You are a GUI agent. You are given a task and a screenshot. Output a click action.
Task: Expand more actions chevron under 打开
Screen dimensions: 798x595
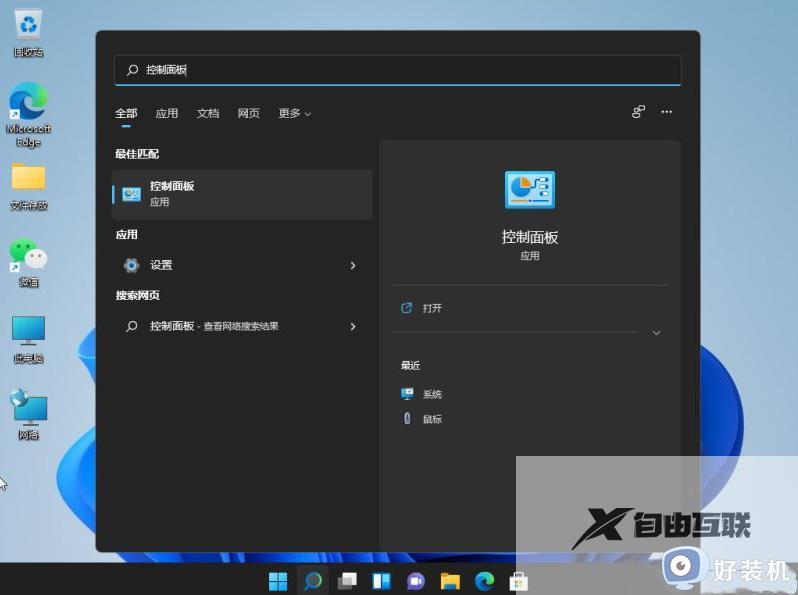657,333
